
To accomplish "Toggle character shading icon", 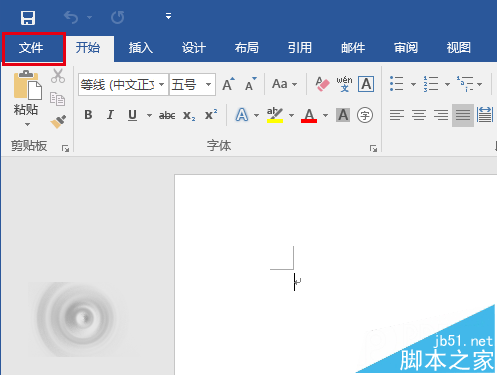I will click(343, 115).
